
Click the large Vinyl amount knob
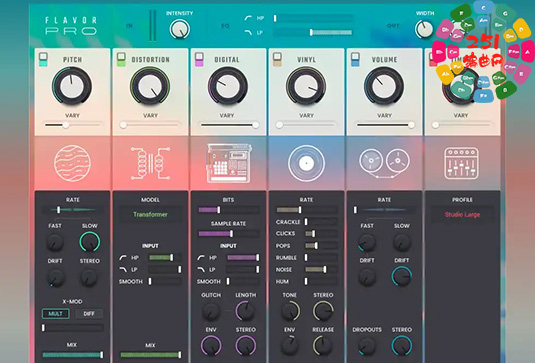(306, 86)
